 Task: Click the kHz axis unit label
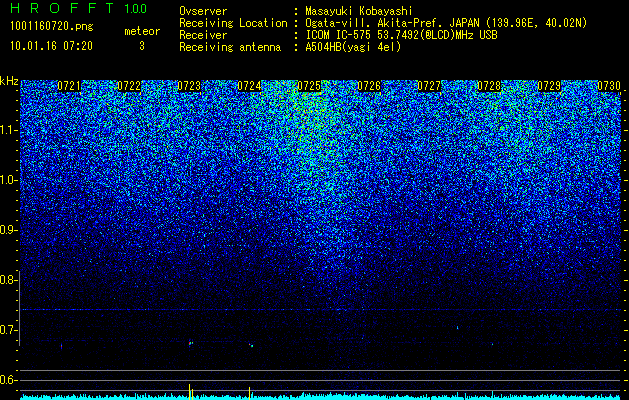point(9,81)
